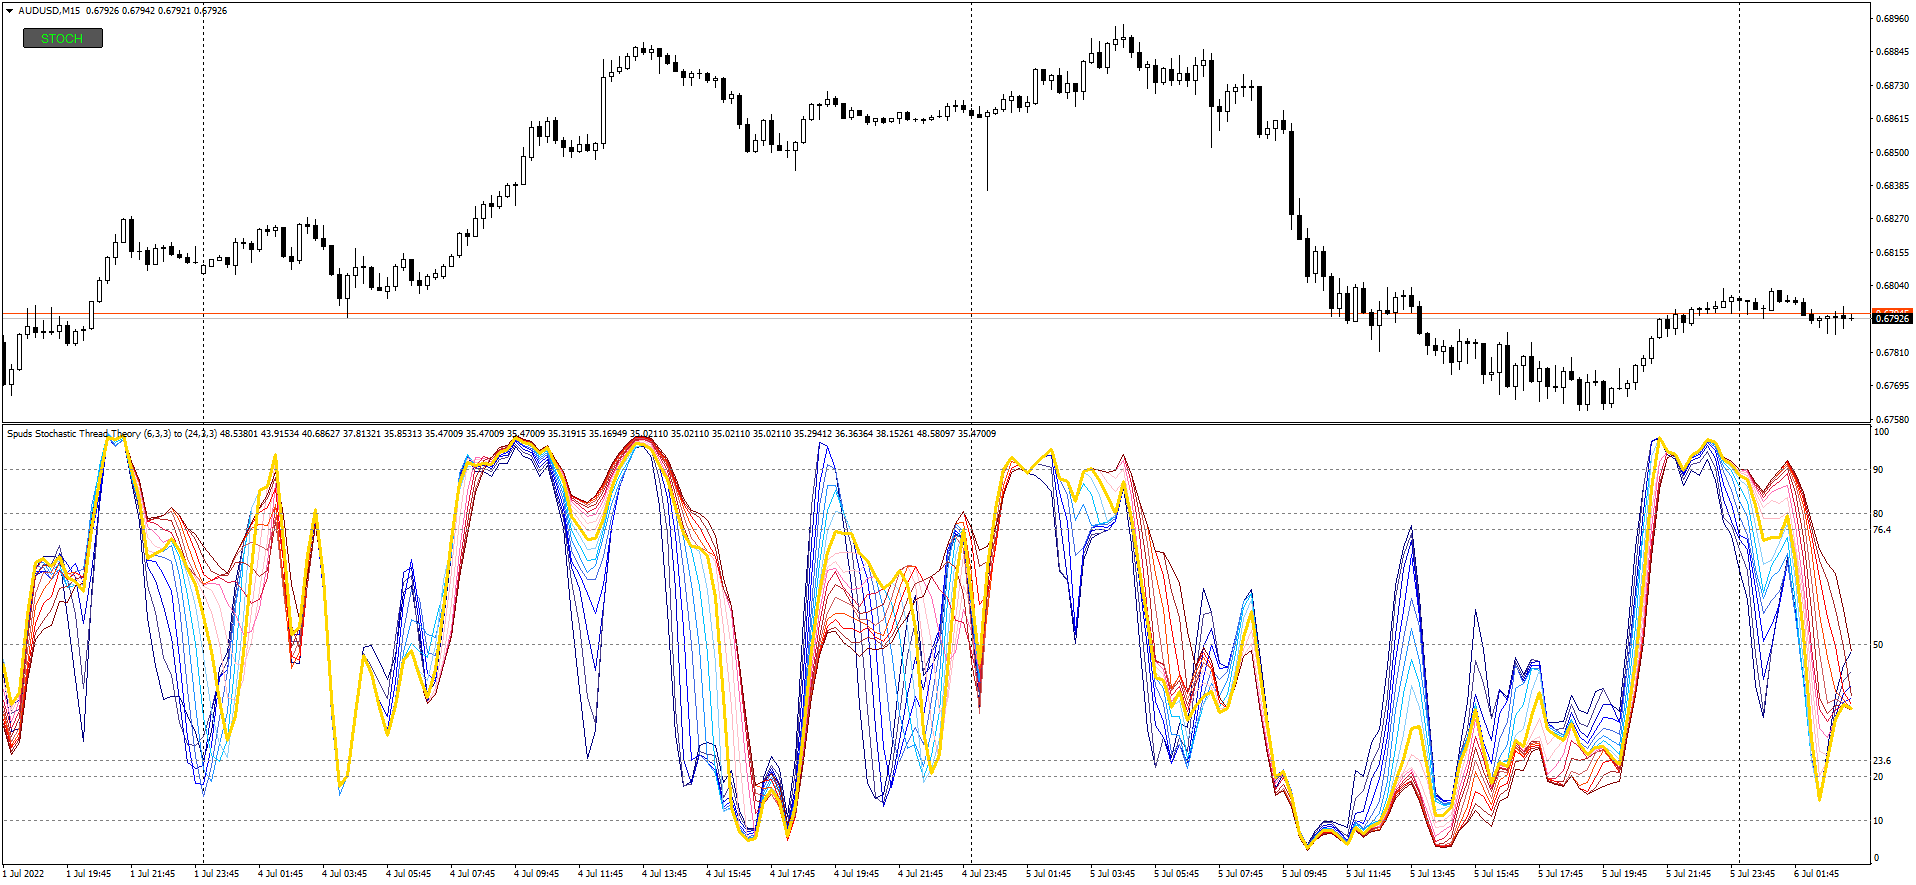Click the '4 Jul 03:45' time axis label
This screenshot has height=885, width=1916.
(345, 874)
